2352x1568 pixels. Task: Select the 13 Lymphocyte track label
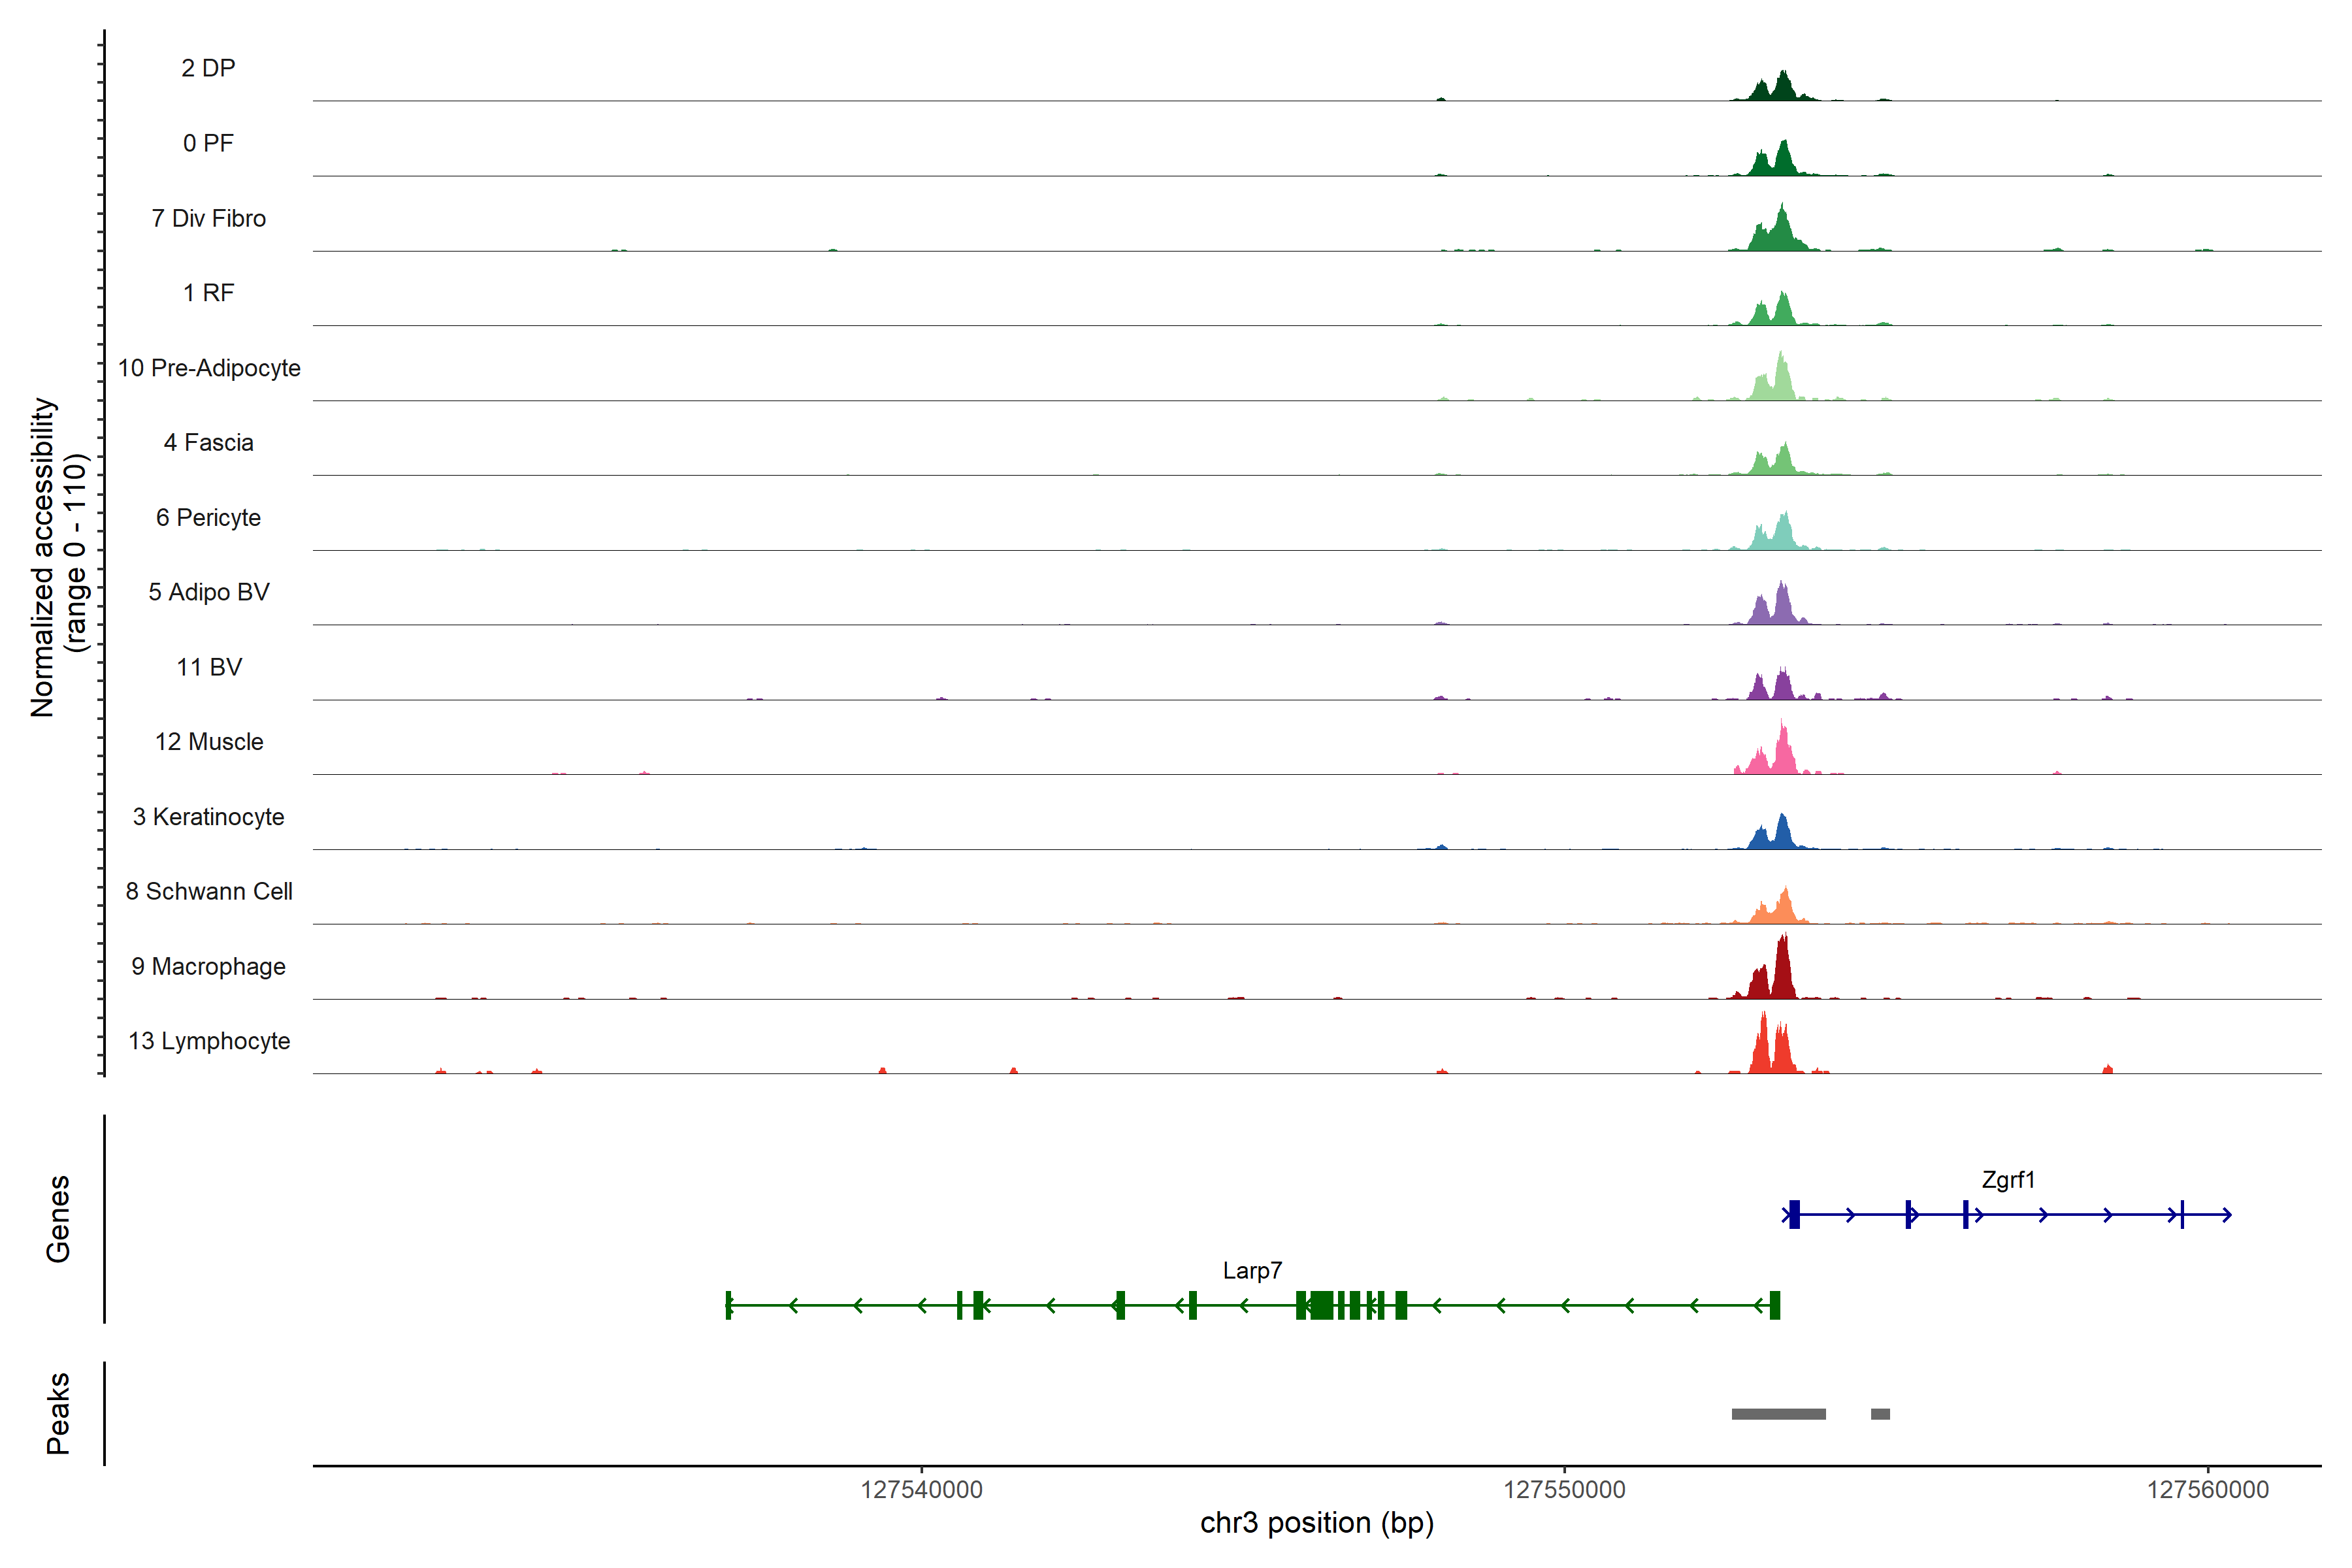[x=209, y=1041]
